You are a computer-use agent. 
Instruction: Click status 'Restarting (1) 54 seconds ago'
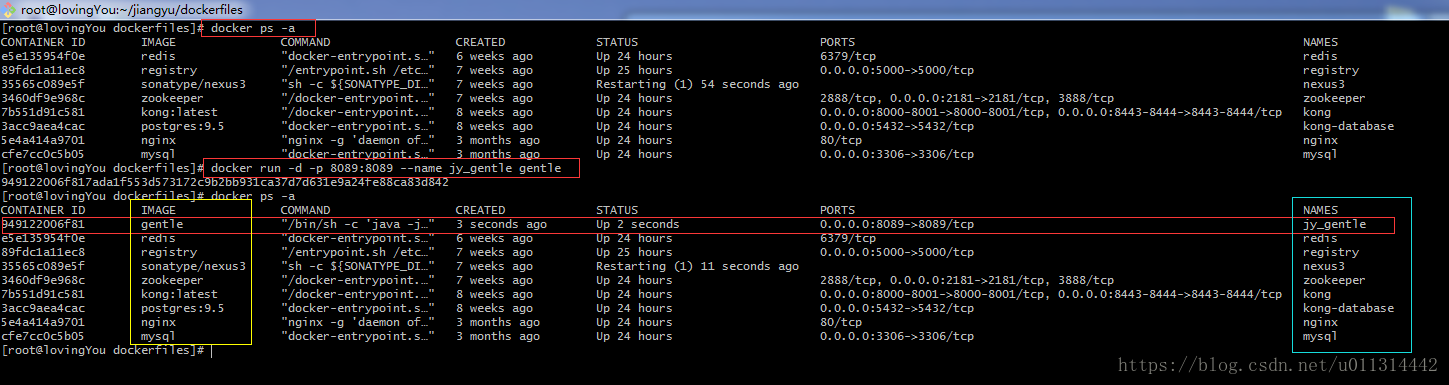[x=697, y=84]
